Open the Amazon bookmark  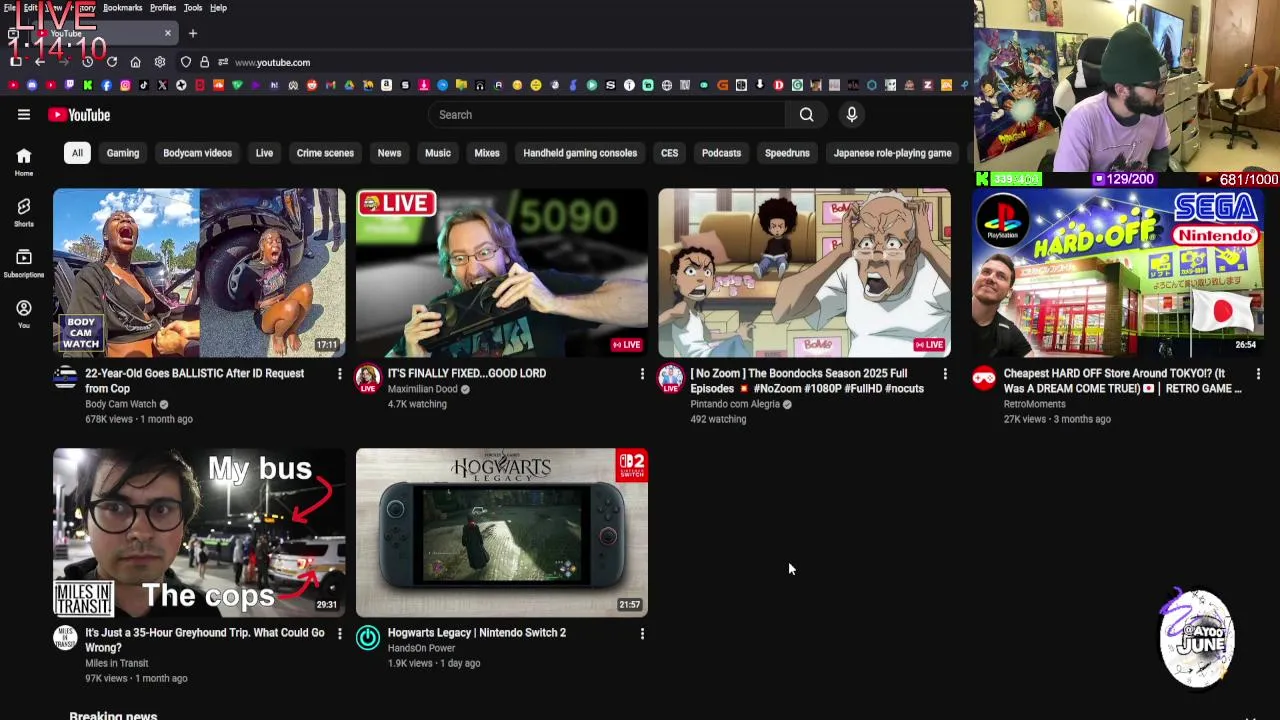click(x=386, y=85)
